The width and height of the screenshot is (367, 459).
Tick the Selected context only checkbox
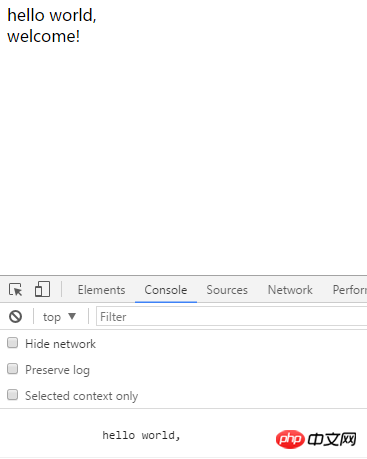click(13, 395)
